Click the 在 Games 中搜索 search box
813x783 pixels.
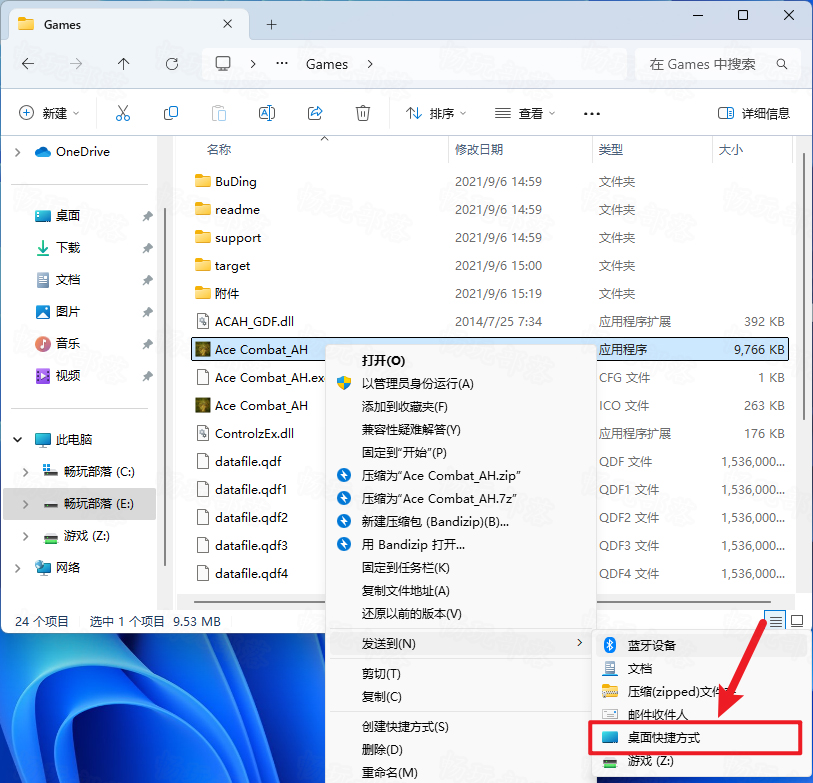pos(718,64)
